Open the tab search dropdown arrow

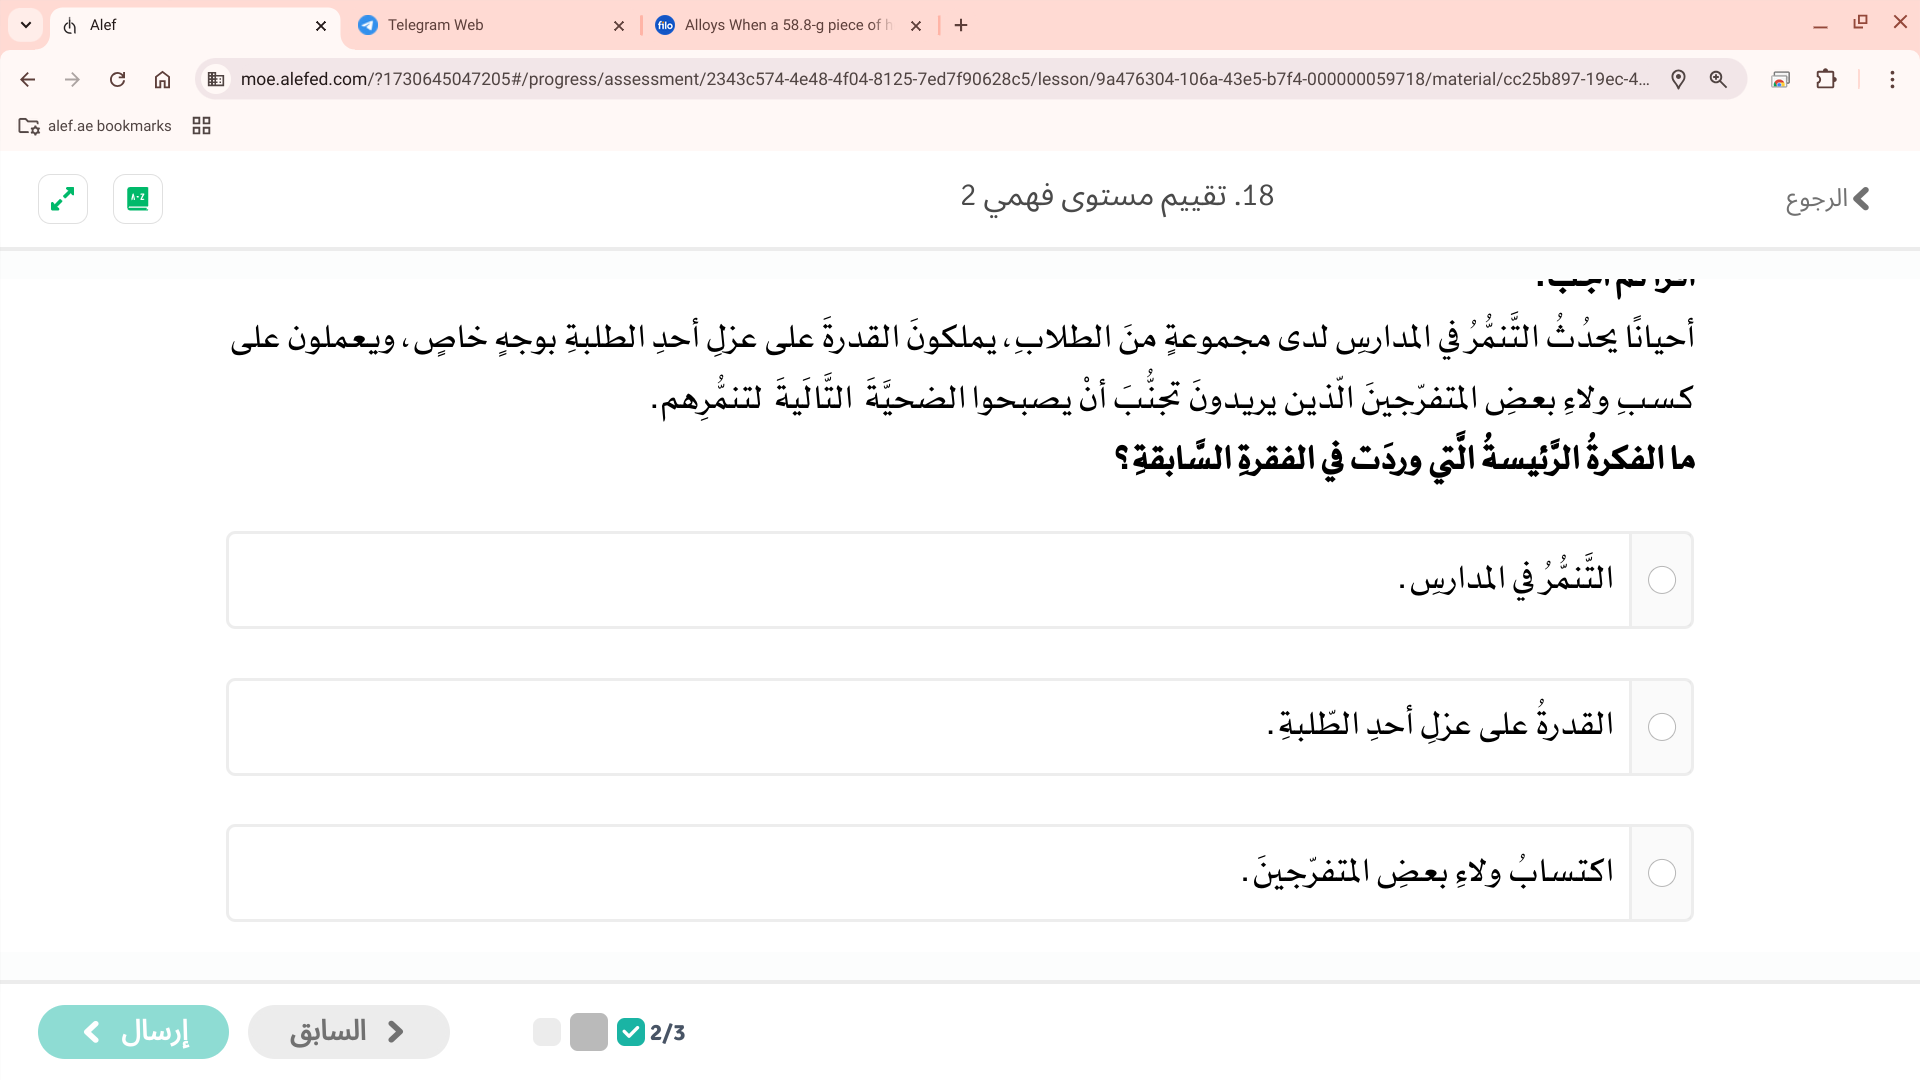26,25
